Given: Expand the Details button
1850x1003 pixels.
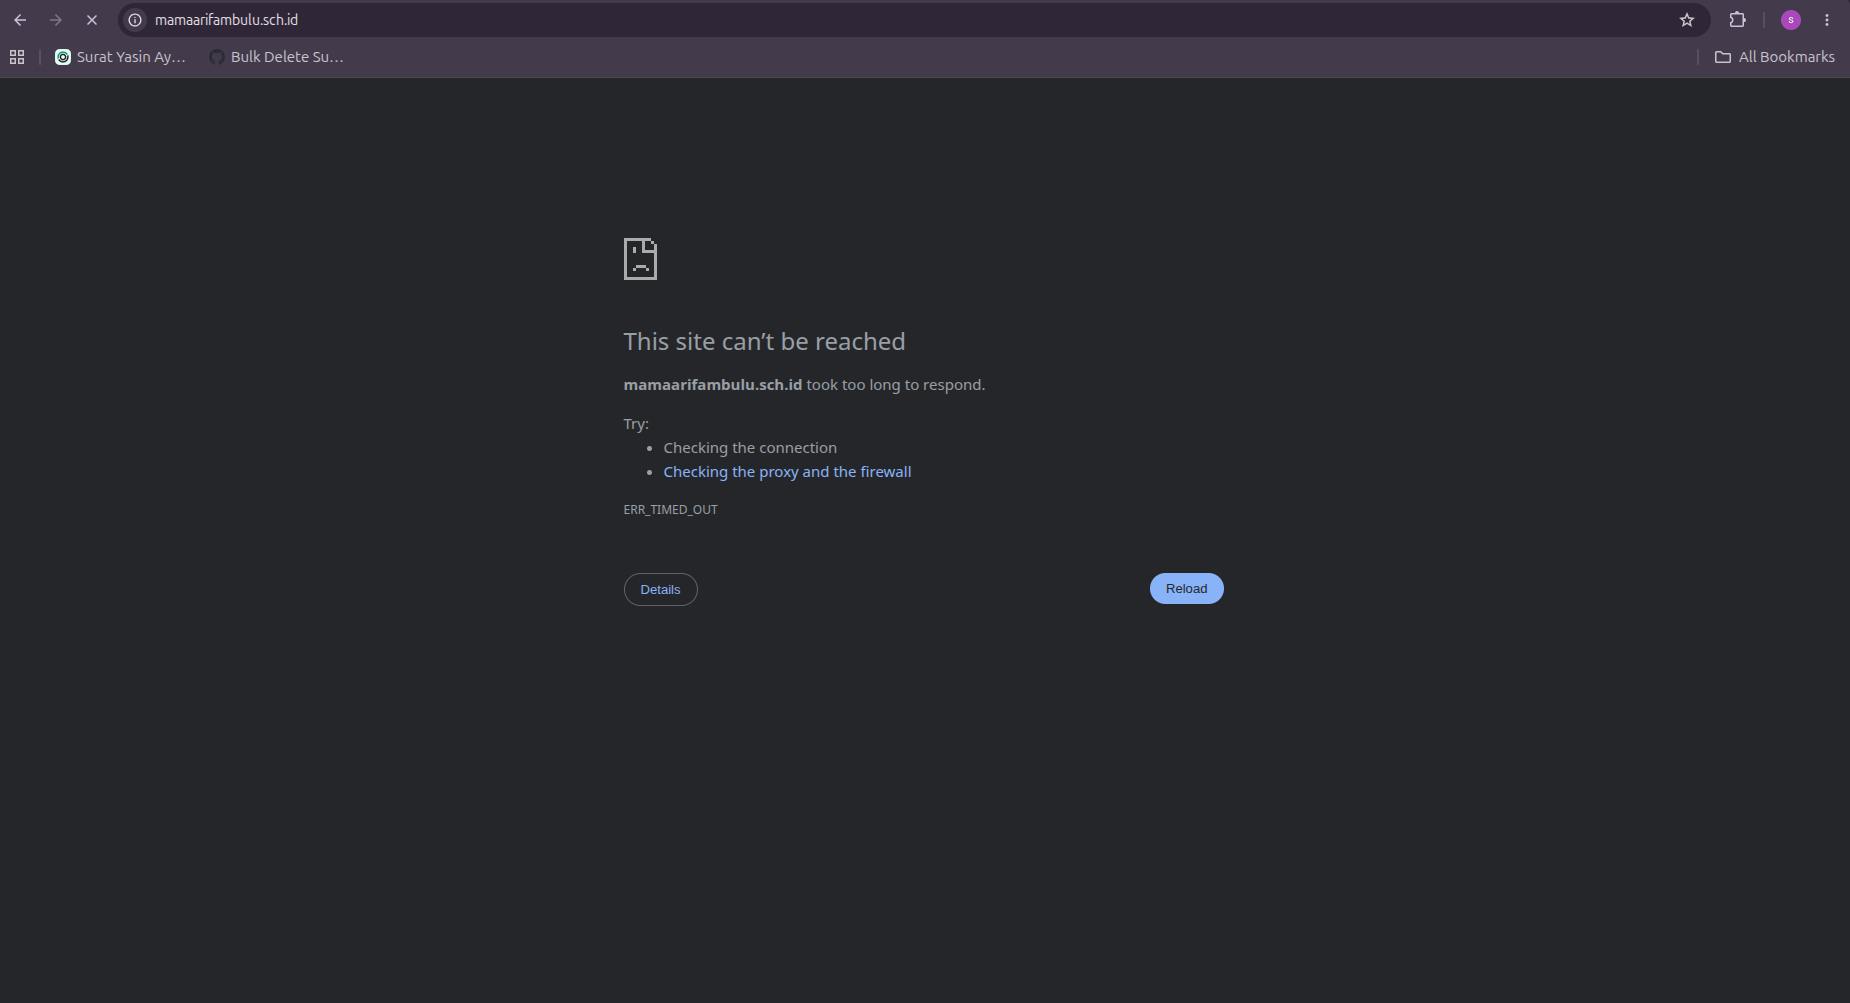Looking at the screenshot, I should point(660,589).
